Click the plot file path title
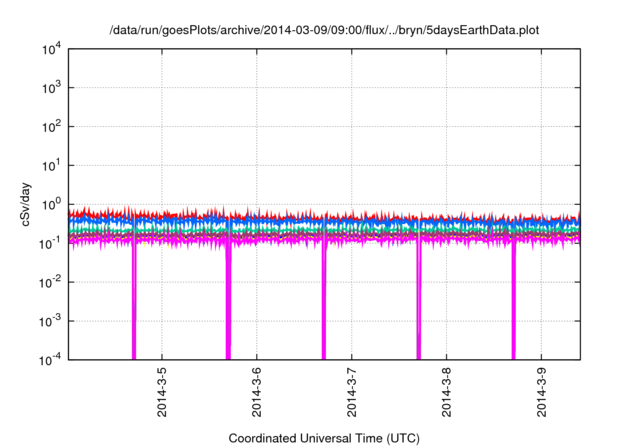The height and width of the screenshot is (448, 640). [324, 30]
